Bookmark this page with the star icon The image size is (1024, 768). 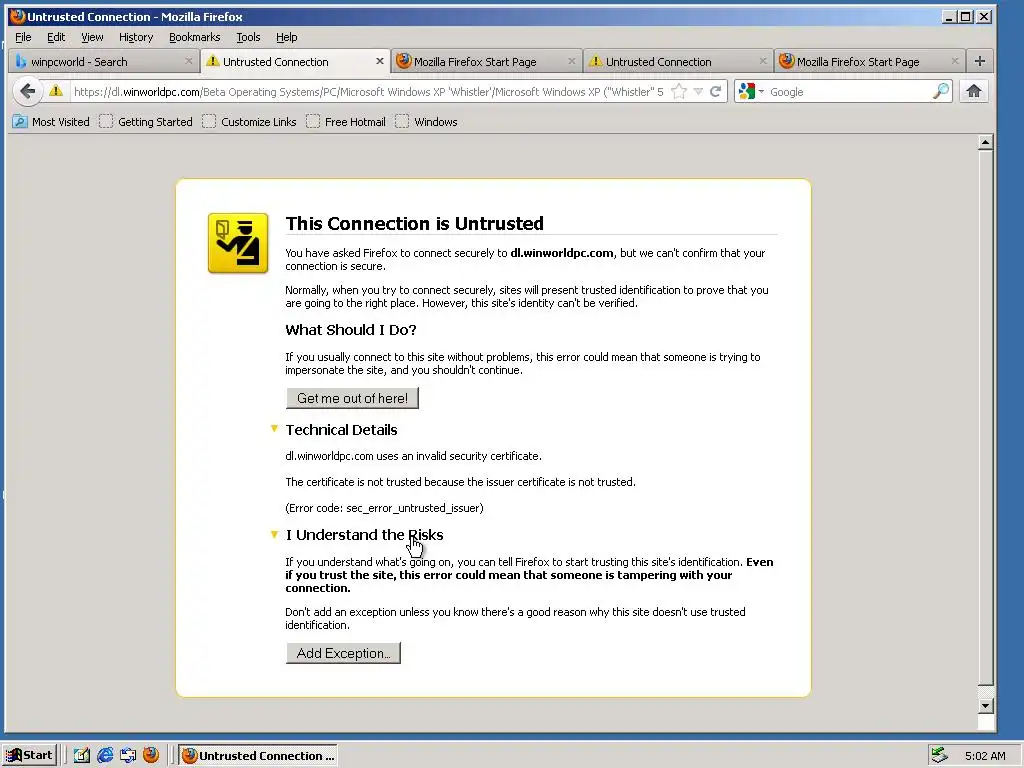click(x=679, y=91)
